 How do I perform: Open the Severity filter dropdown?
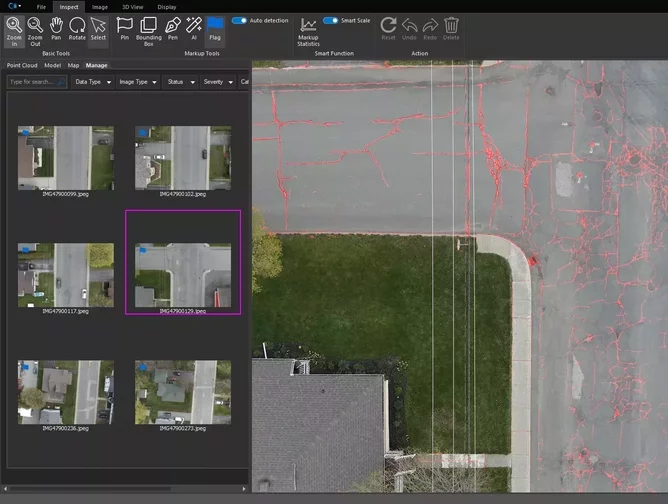click(x=218, y=82)
